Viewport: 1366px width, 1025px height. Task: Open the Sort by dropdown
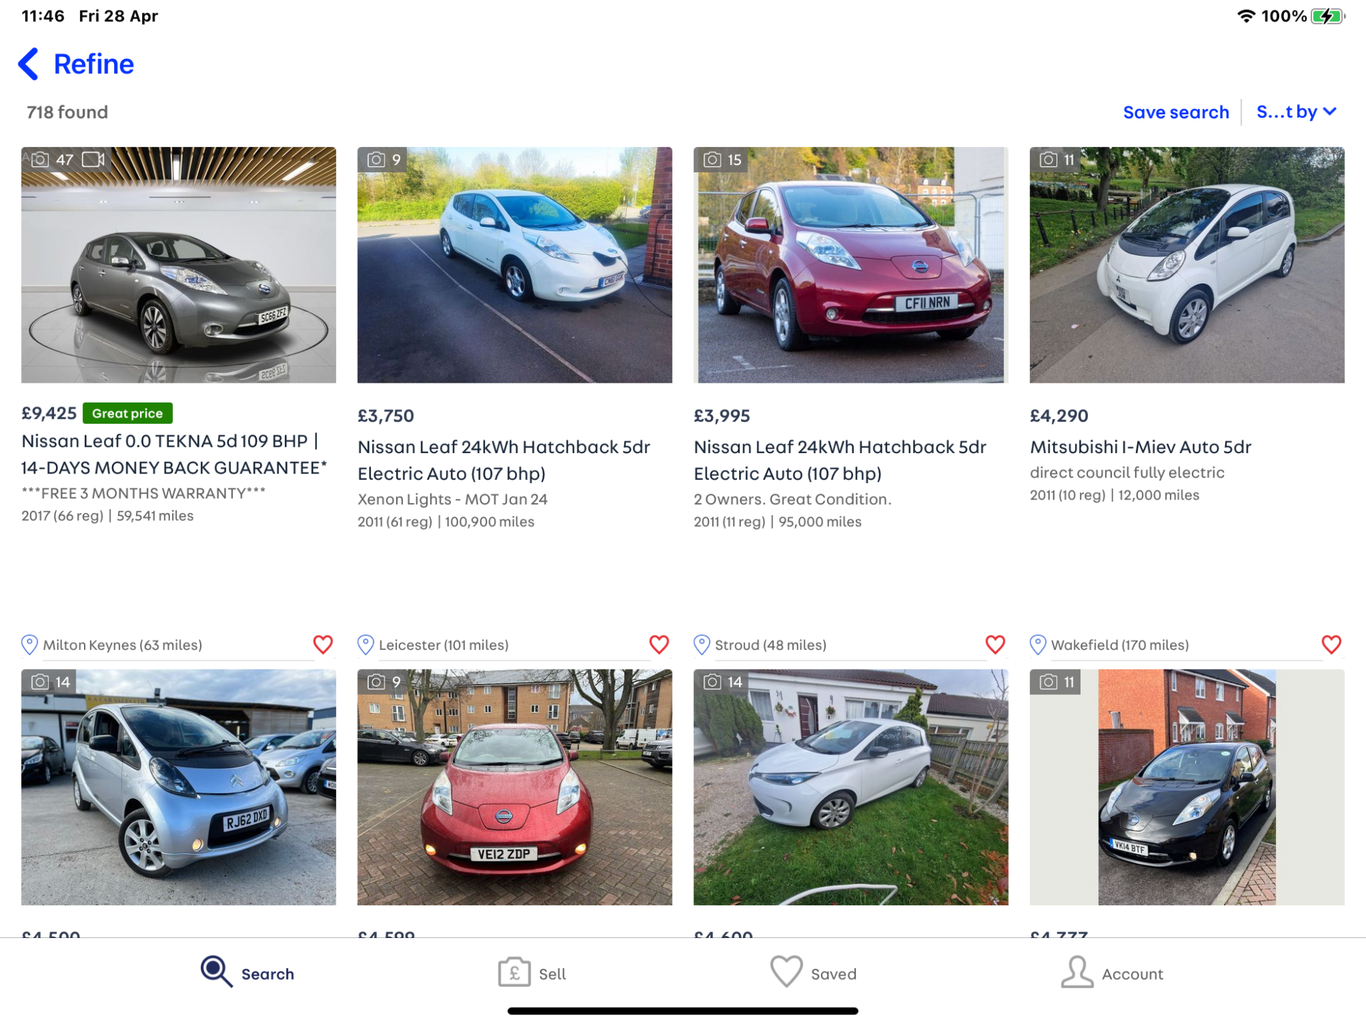pos(1296,112)
